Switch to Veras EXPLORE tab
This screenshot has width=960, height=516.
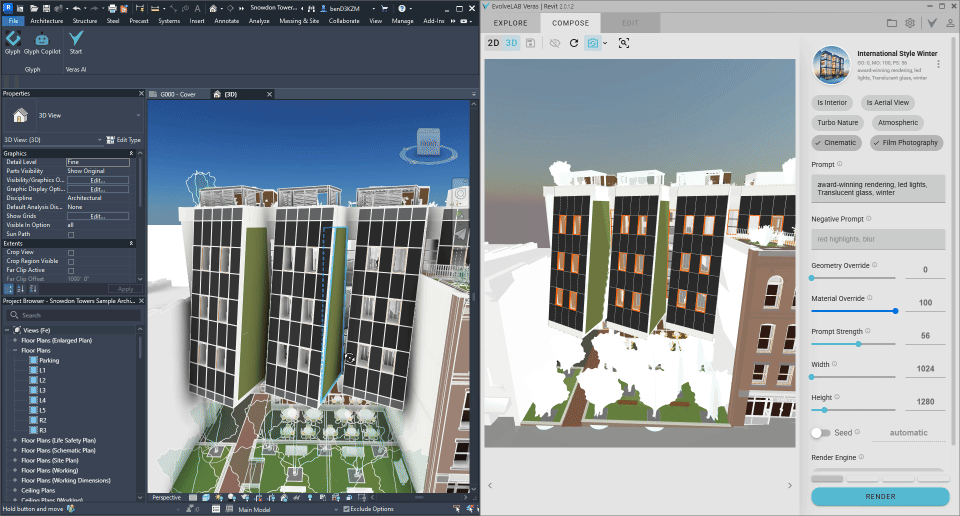[511, 23]
